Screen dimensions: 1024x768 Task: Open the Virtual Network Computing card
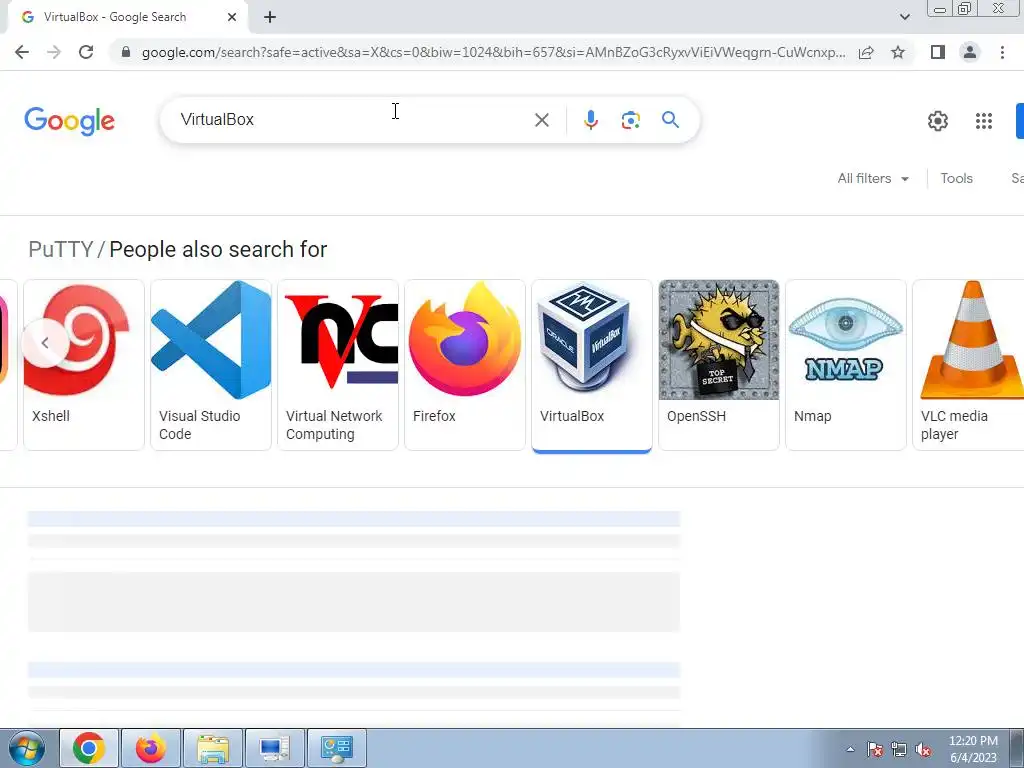coord(338,365)
